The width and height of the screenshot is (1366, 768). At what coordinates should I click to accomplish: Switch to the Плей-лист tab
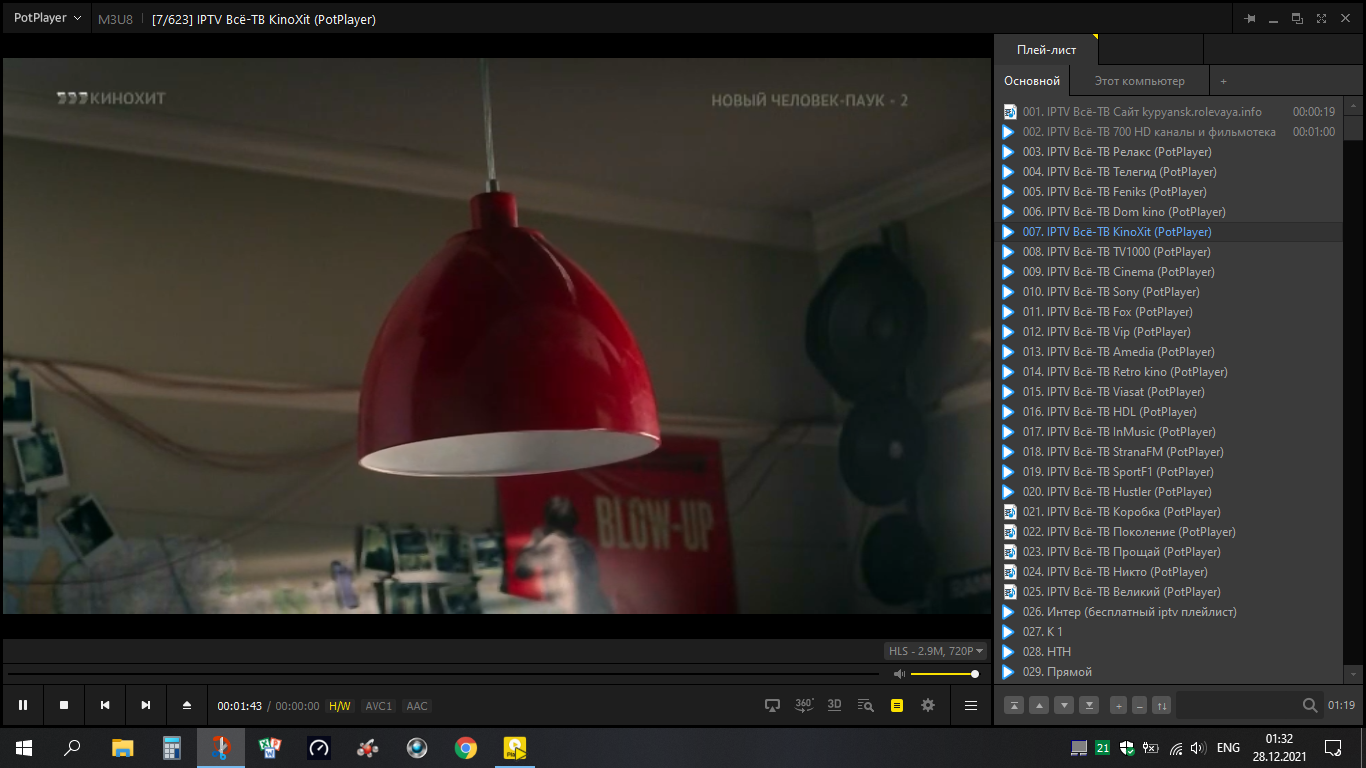point(1047,49)
